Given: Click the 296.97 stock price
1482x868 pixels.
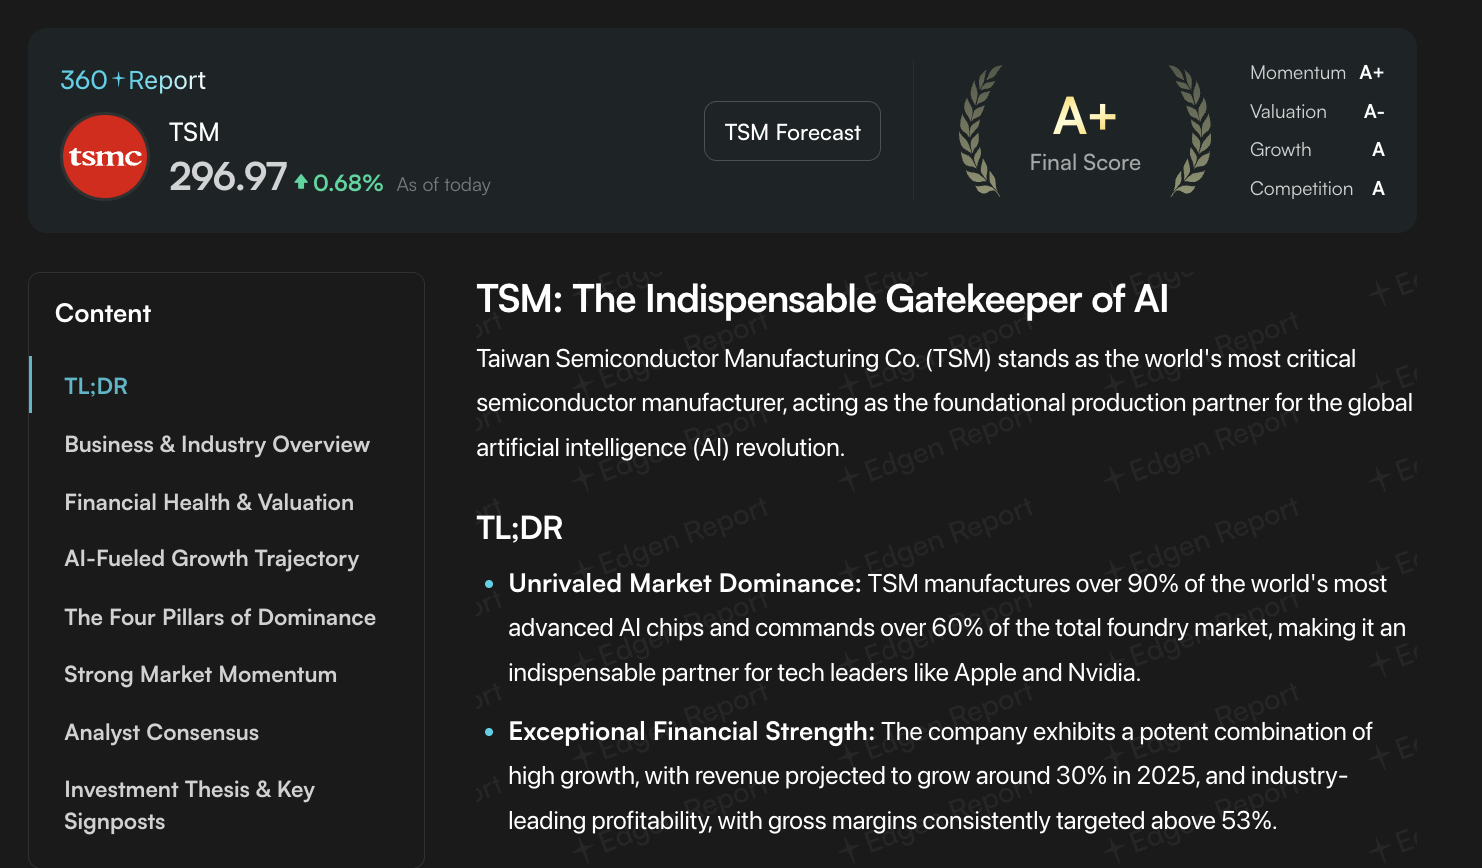Looking at the screenshot, I should tap(228, 178).
